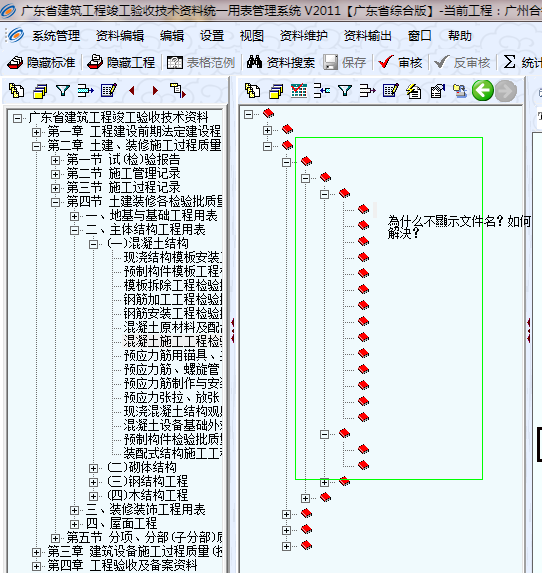Open the 资料维护 menu
Image resolution: width=542 pixels, height=573 pixels.
click(304, 35)
